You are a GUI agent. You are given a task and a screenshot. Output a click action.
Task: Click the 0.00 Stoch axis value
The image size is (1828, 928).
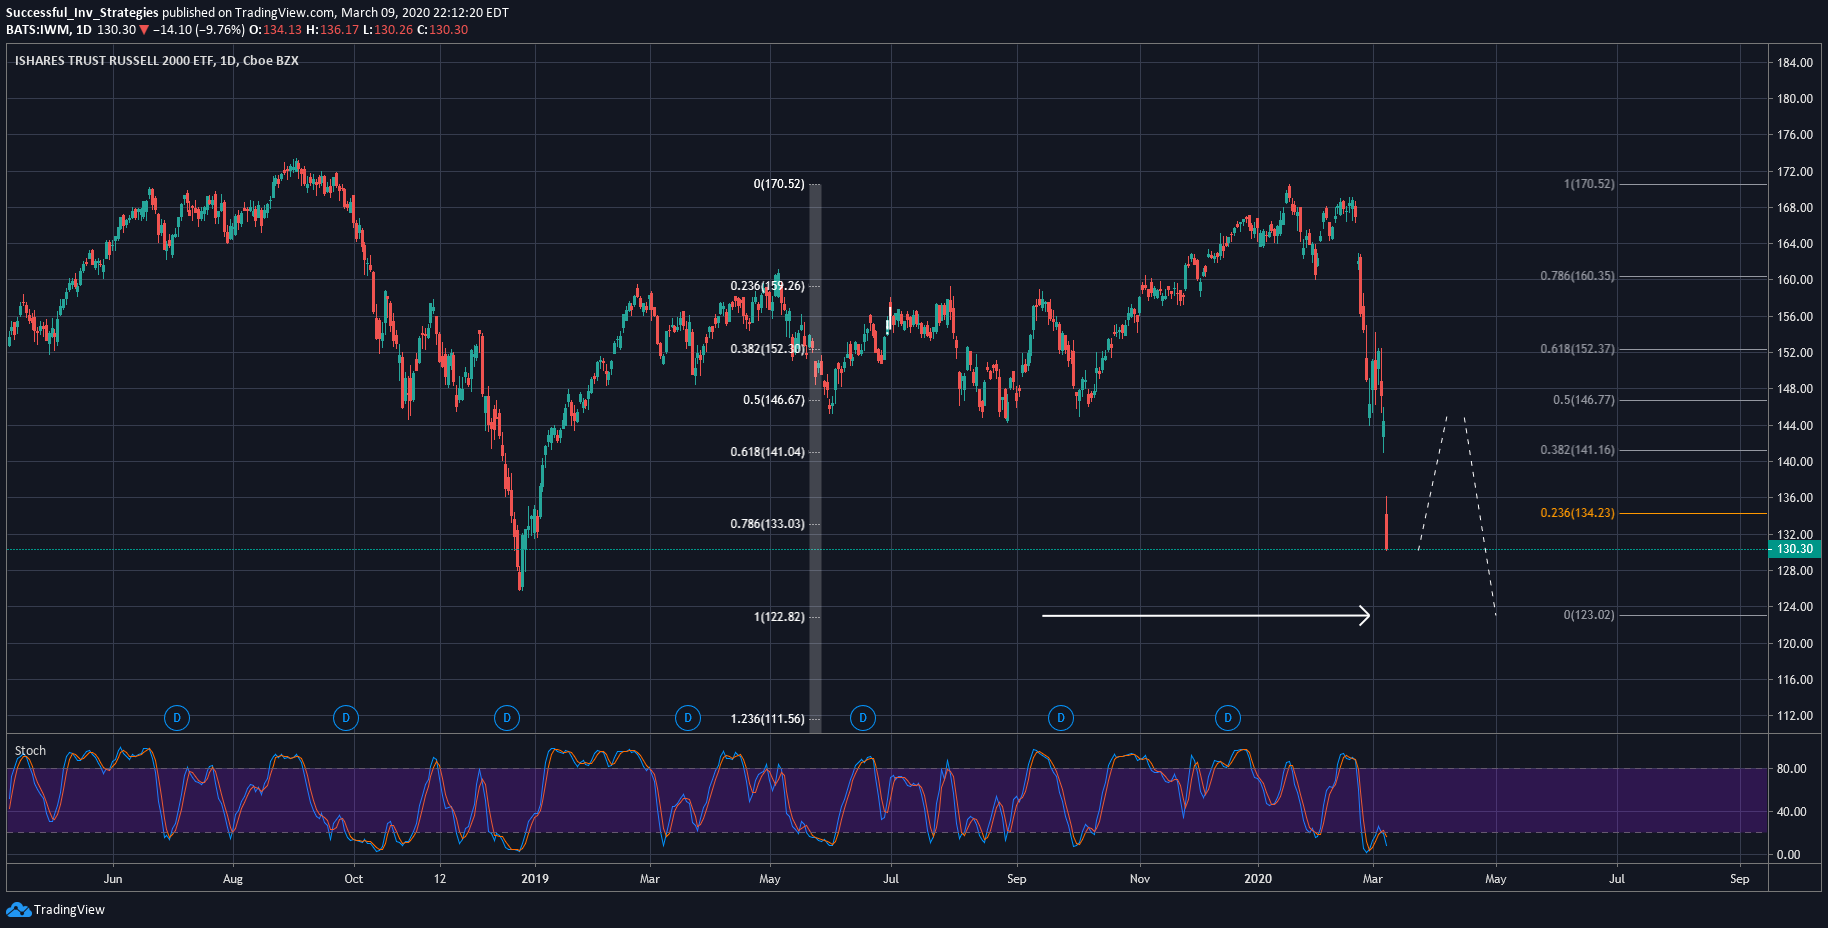tap(1788, 855)
